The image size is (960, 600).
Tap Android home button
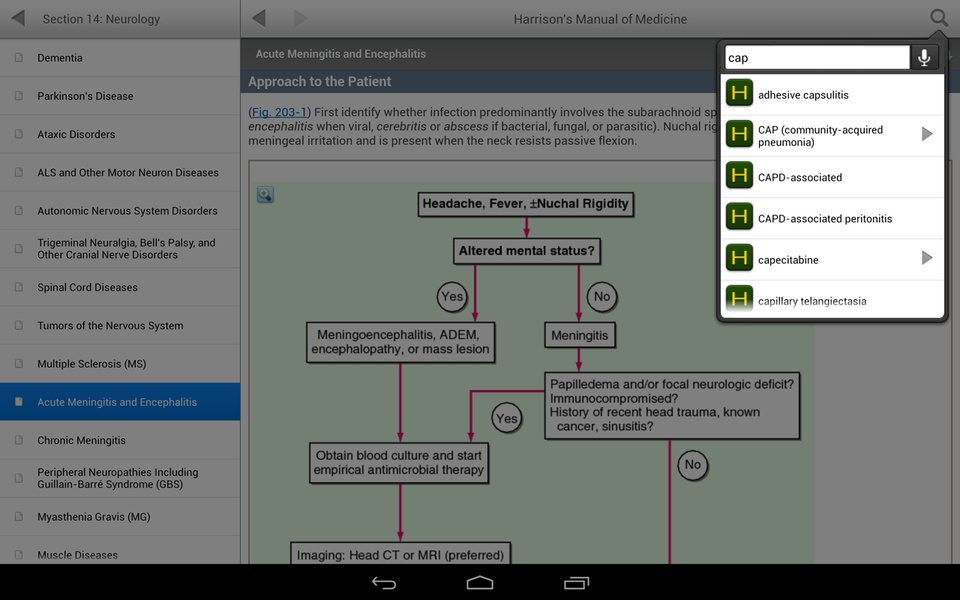click(480, 583)
